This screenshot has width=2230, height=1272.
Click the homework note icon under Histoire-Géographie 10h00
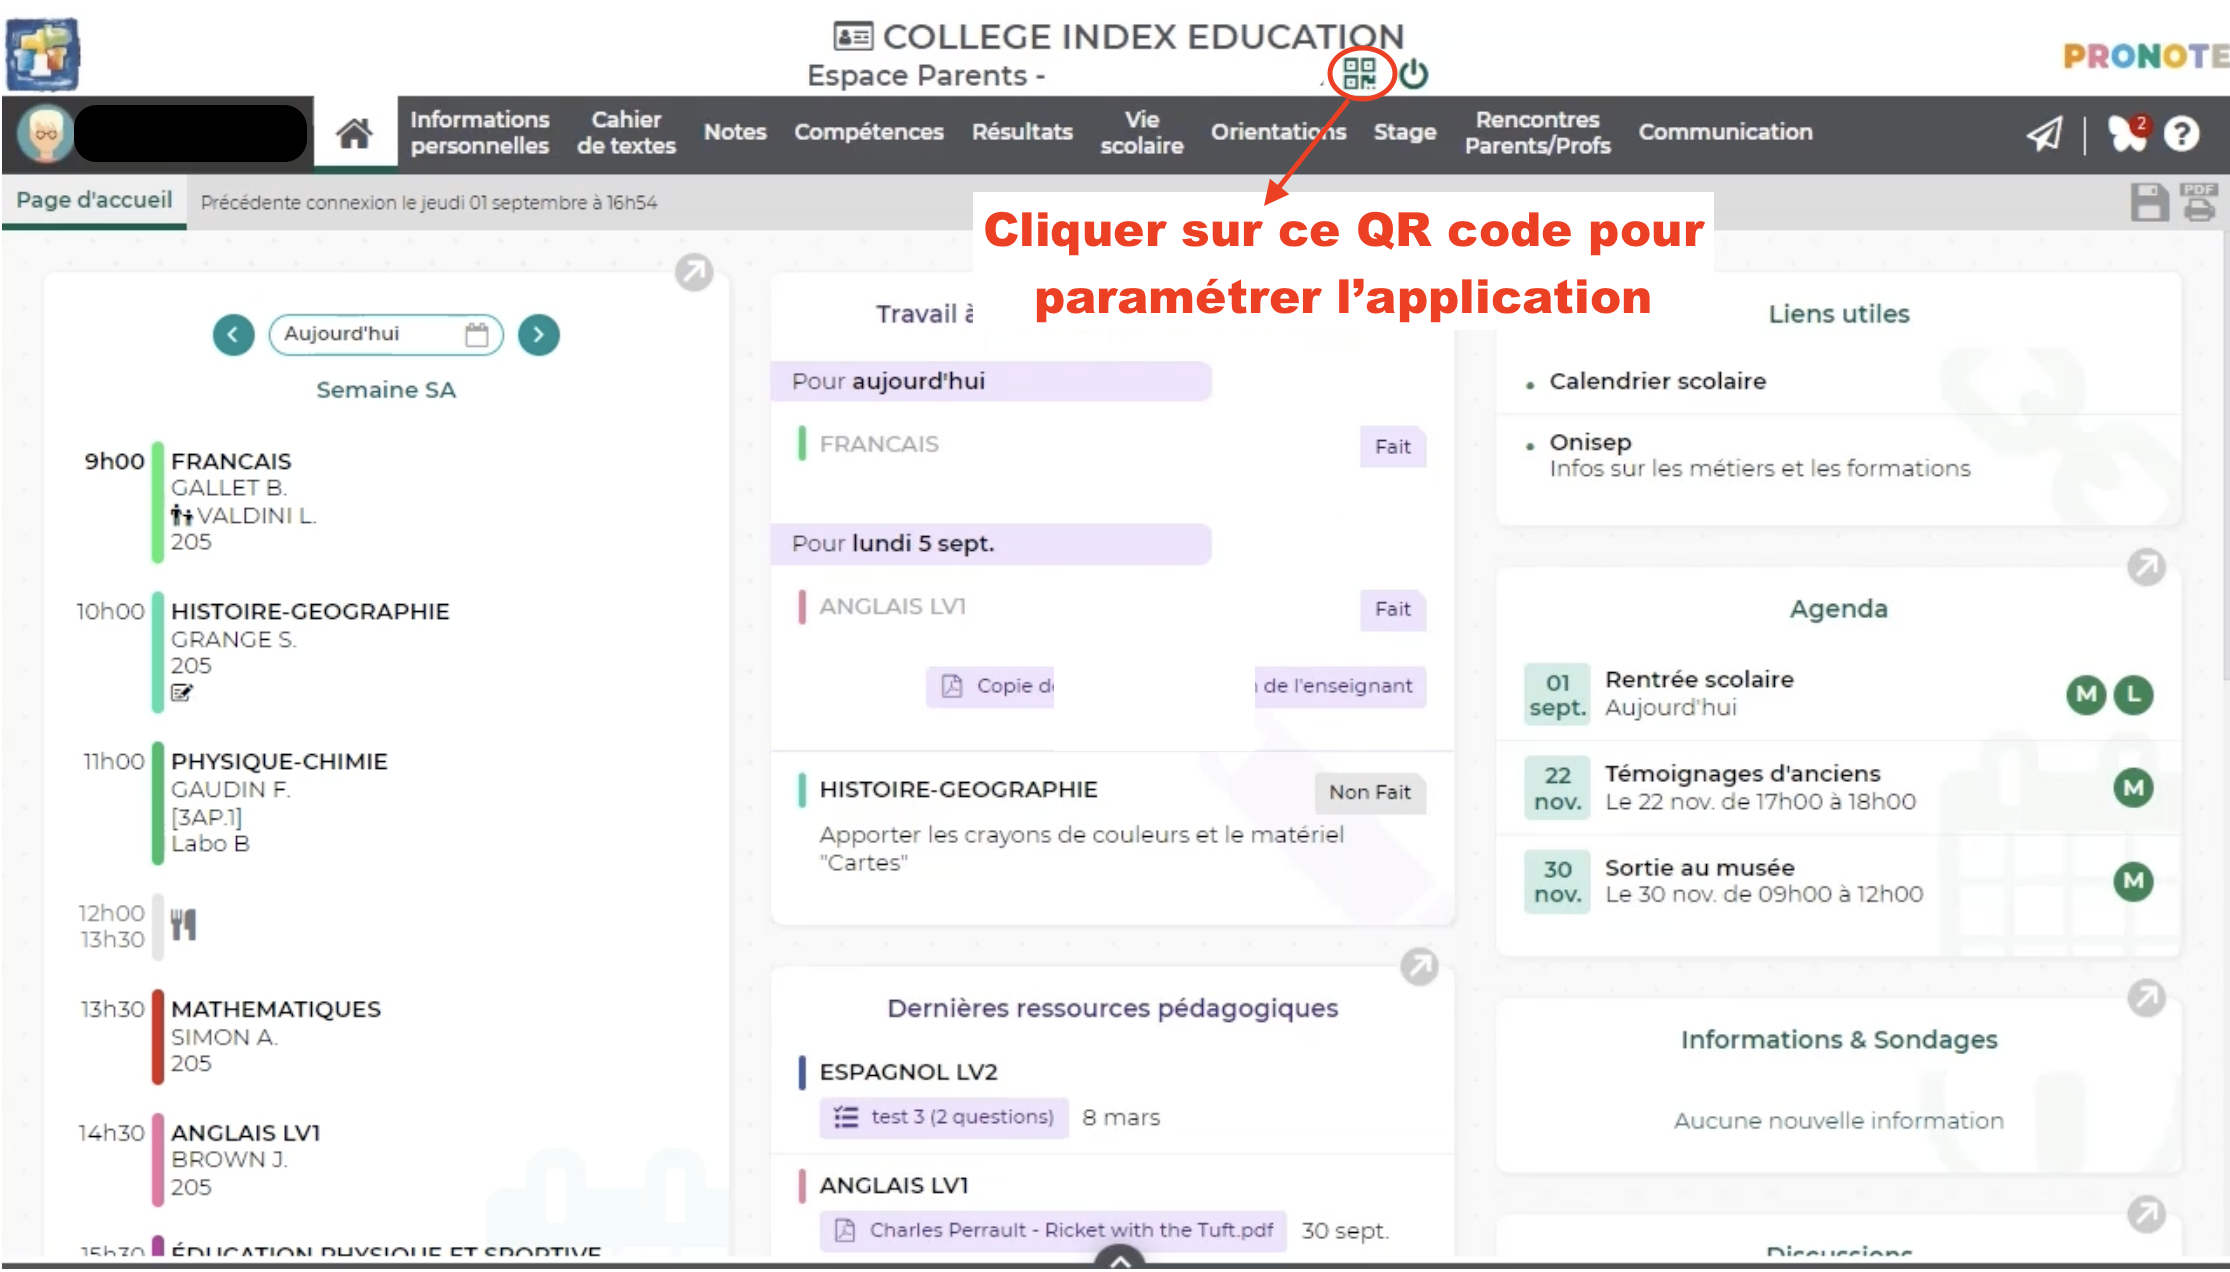181,692
